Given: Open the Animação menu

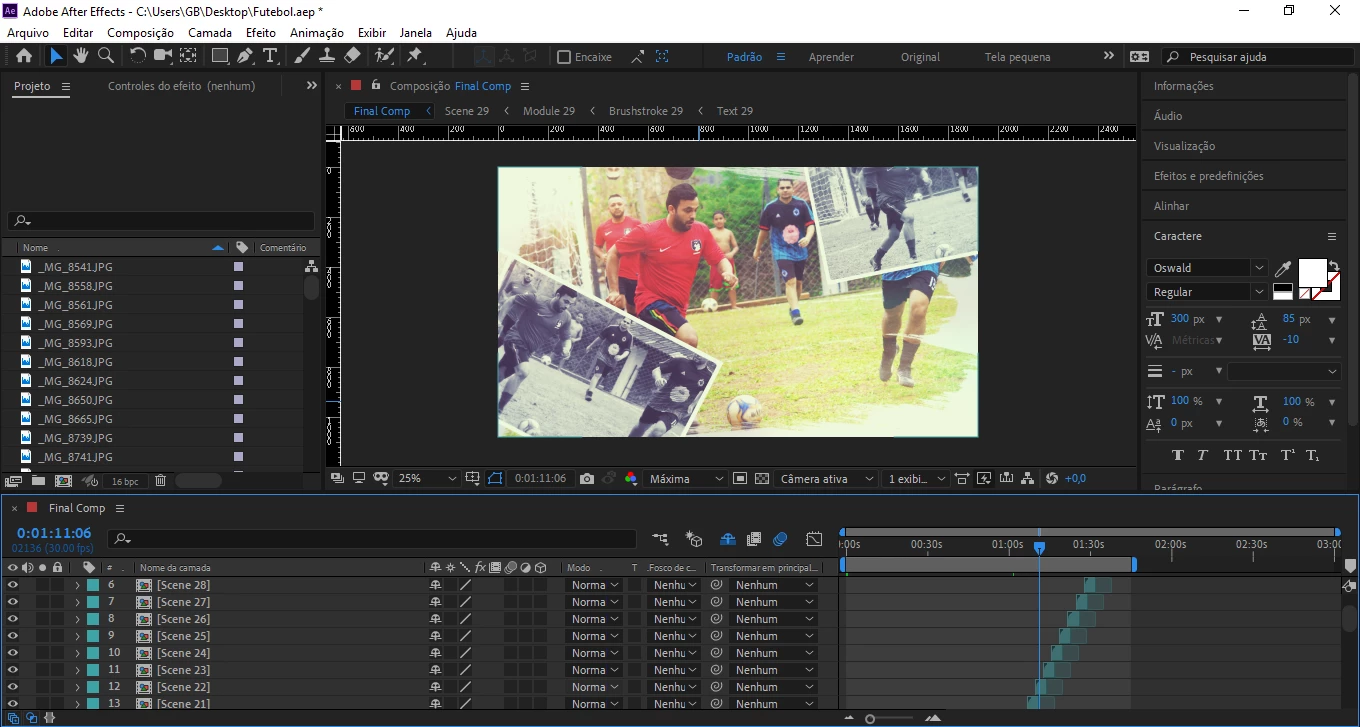Looking at the screenshot, I should pyautogui.click(x=316, y=33).
